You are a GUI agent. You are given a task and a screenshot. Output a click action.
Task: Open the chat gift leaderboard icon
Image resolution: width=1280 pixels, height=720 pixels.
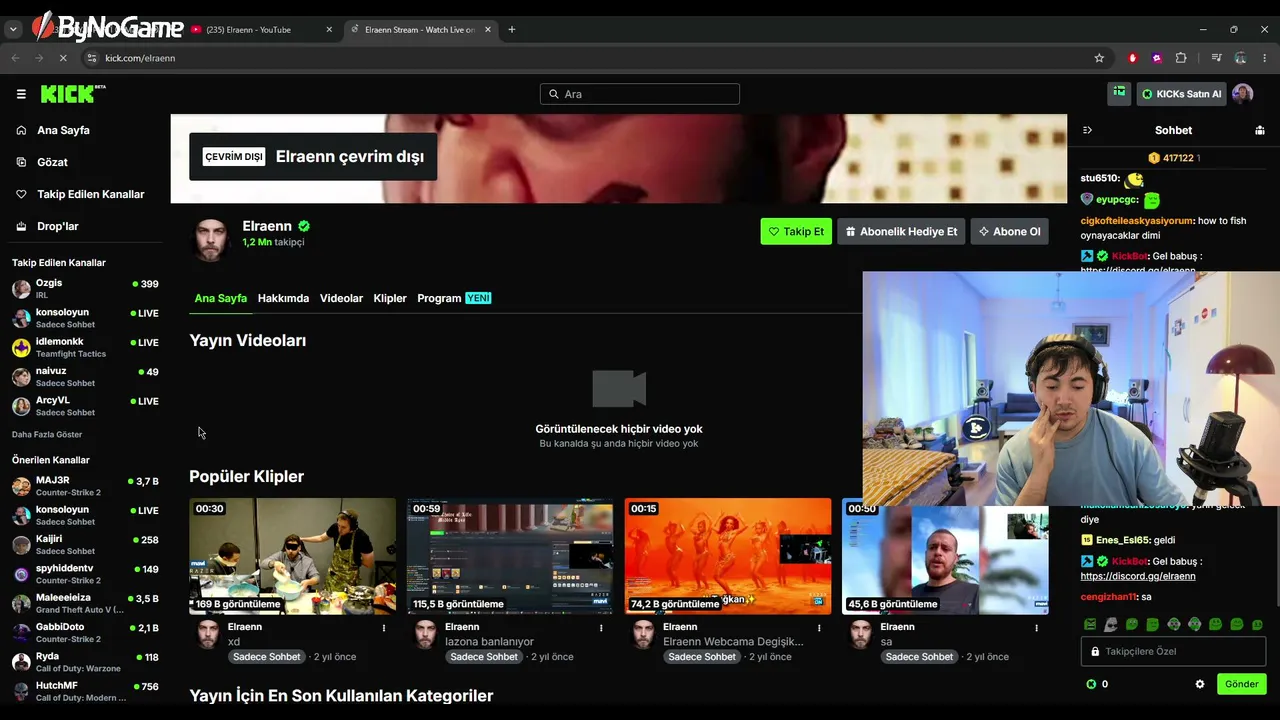(1260, 130)
